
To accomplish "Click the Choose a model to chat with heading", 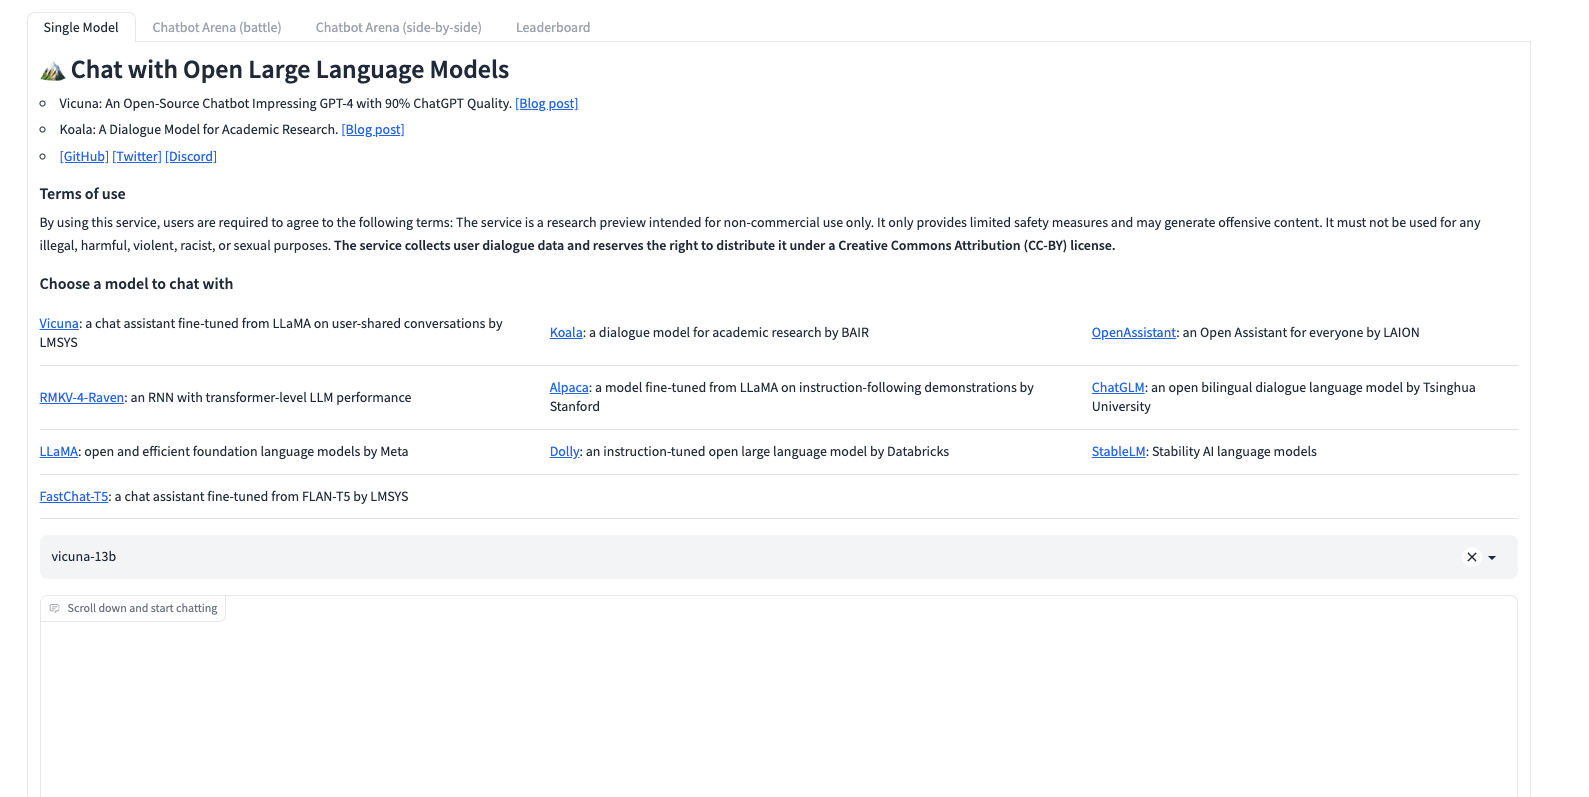I will [136, 284].
